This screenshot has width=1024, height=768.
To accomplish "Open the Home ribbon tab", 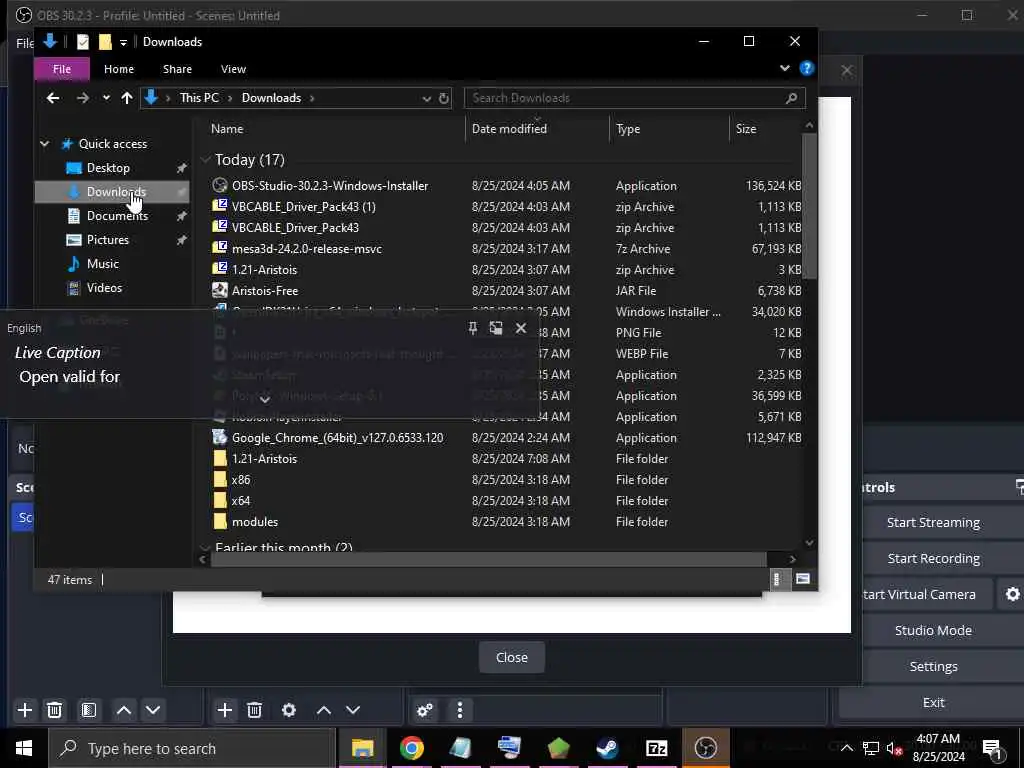I will coord(119,69).
